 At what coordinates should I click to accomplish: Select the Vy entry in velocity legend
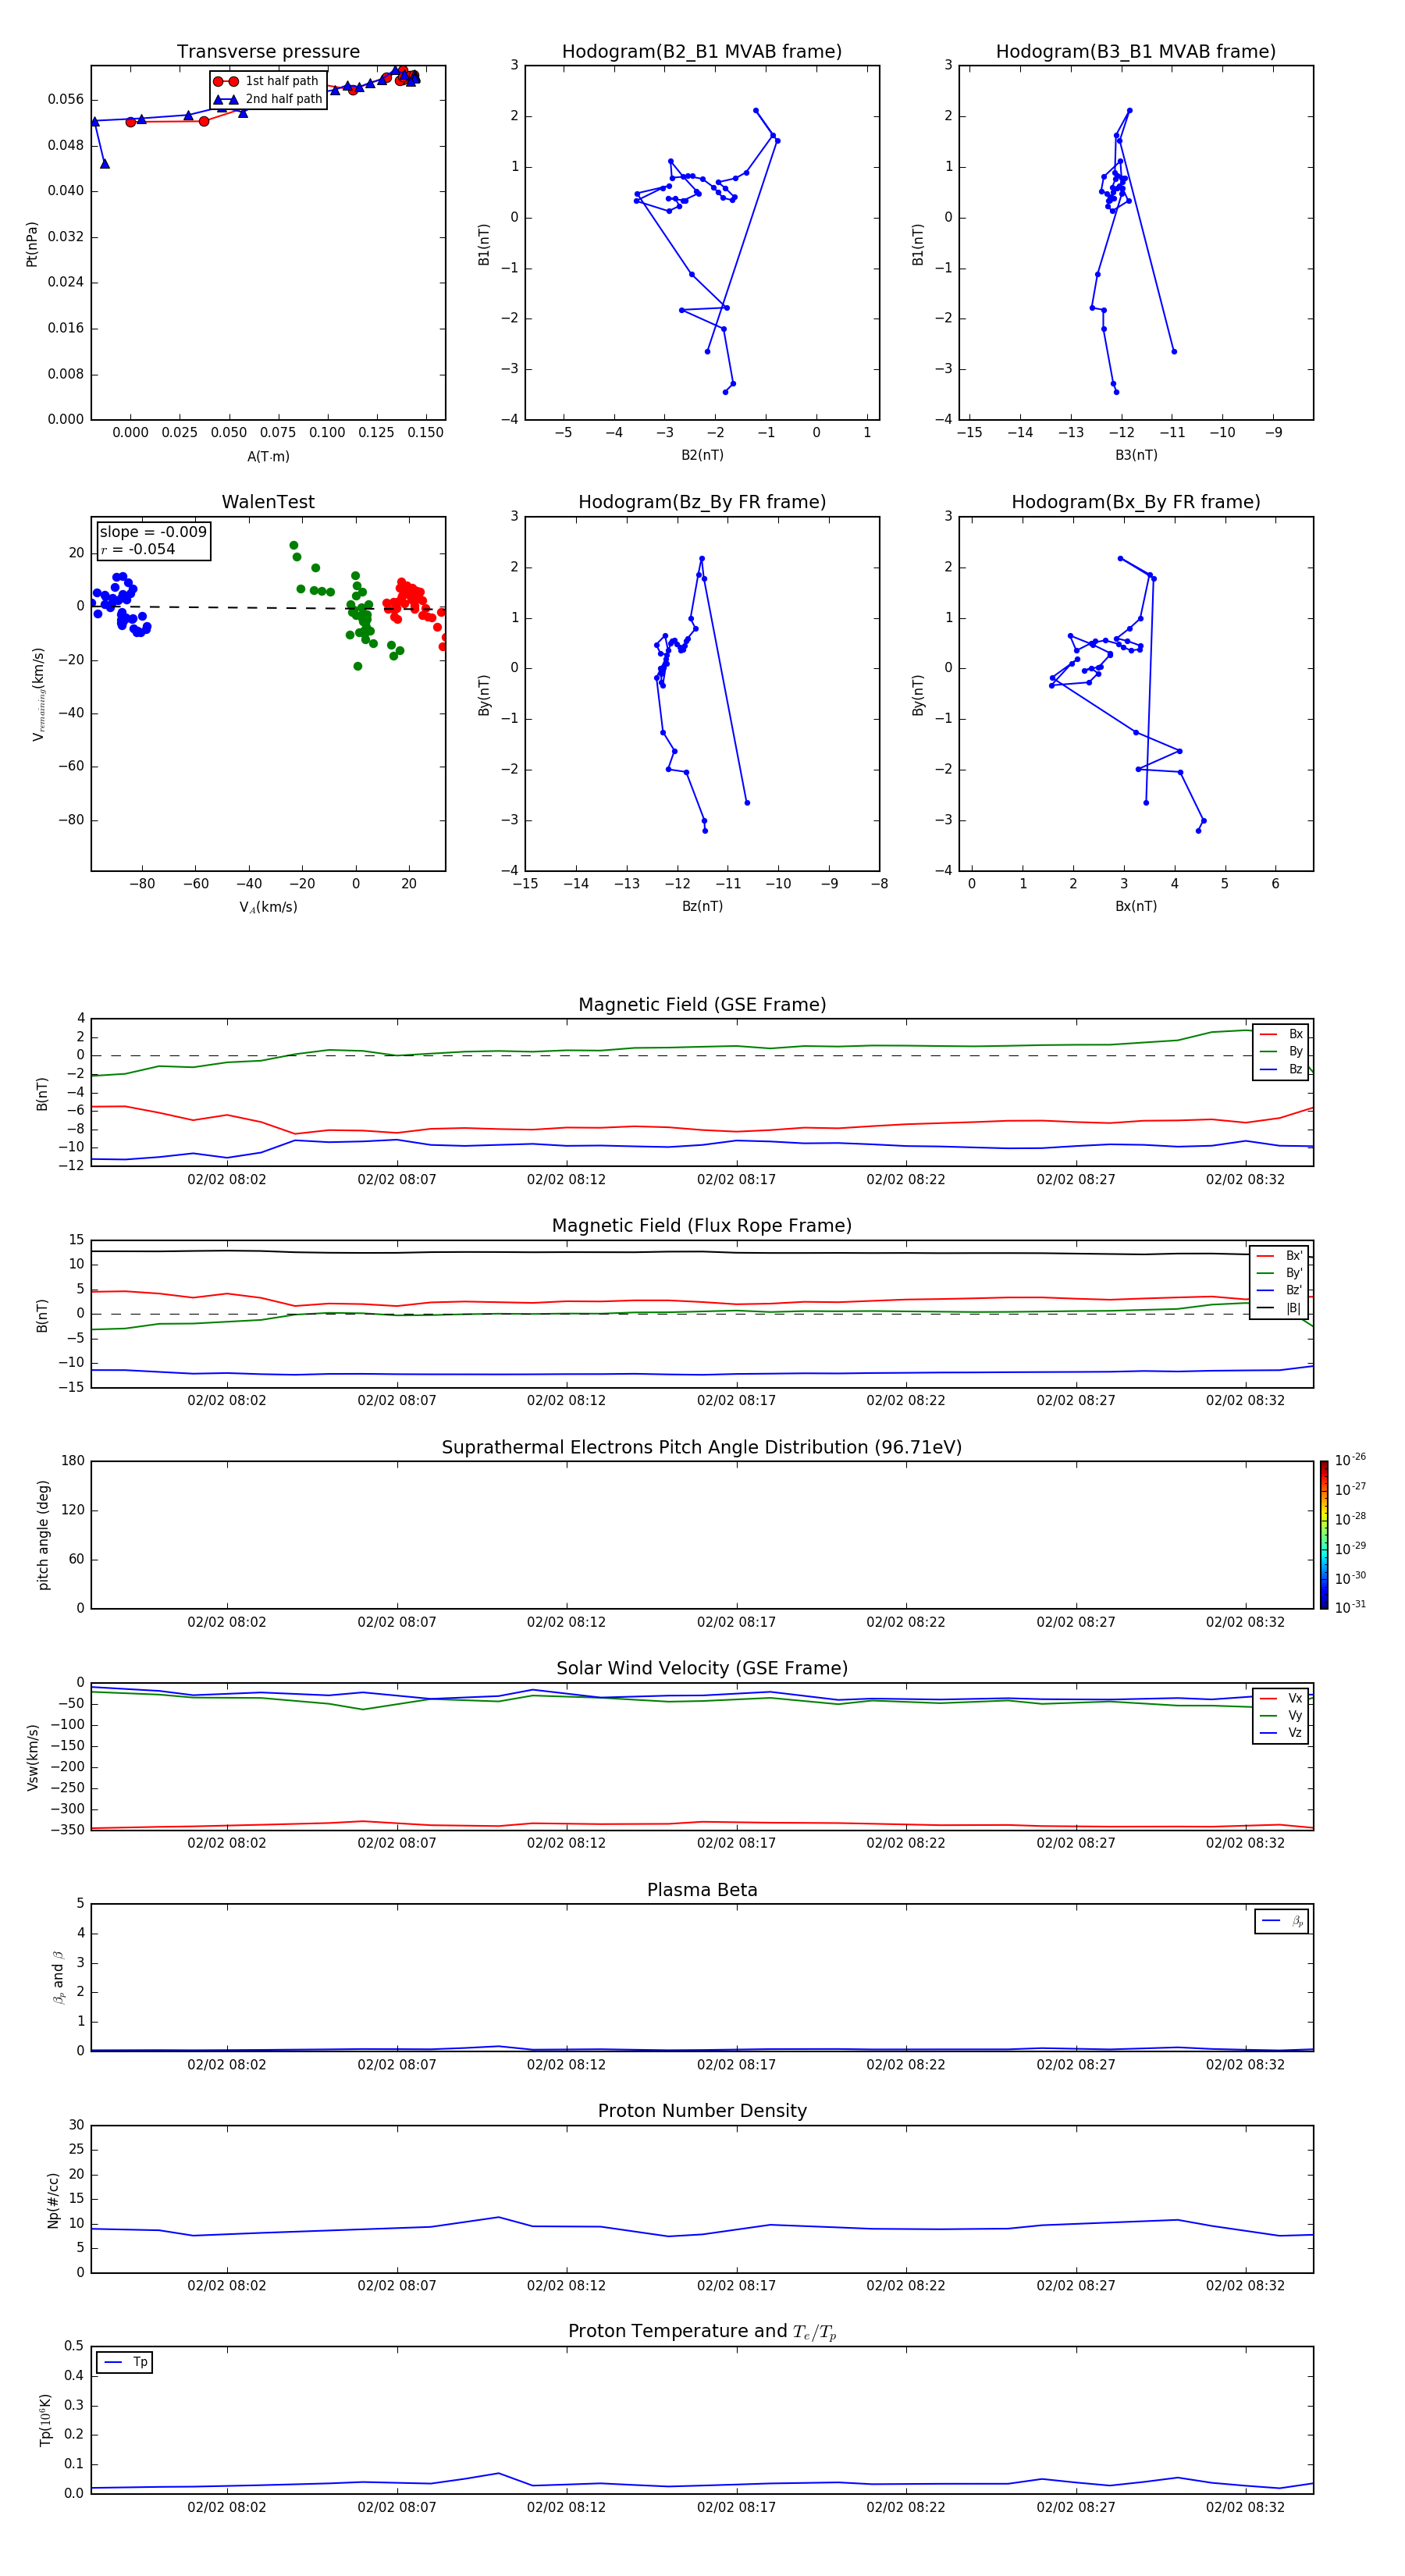coord(1281,1715)
